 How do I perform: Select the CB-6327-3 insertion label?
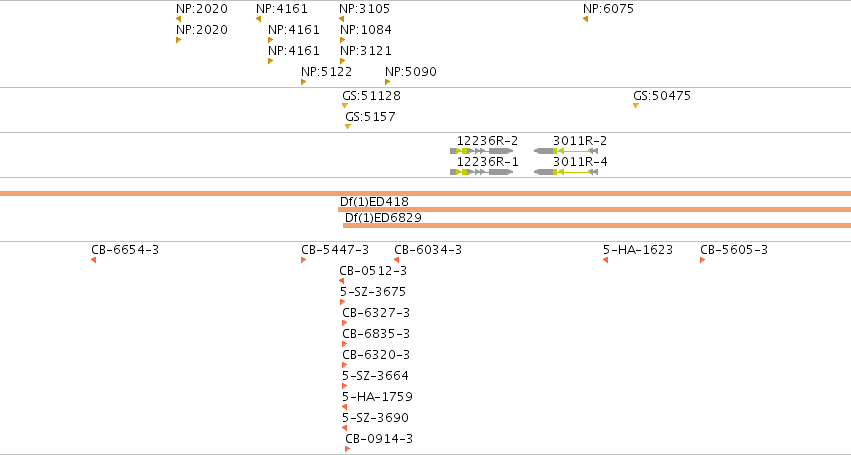point(376,313)
